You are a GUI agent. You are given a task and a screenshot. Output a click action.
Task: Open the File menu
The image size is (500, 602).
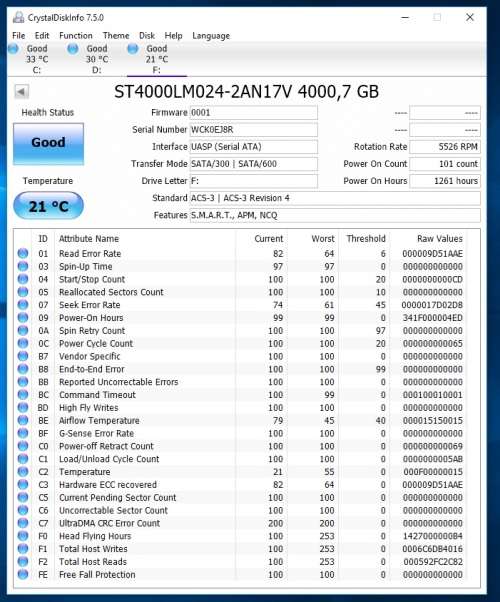18,36
